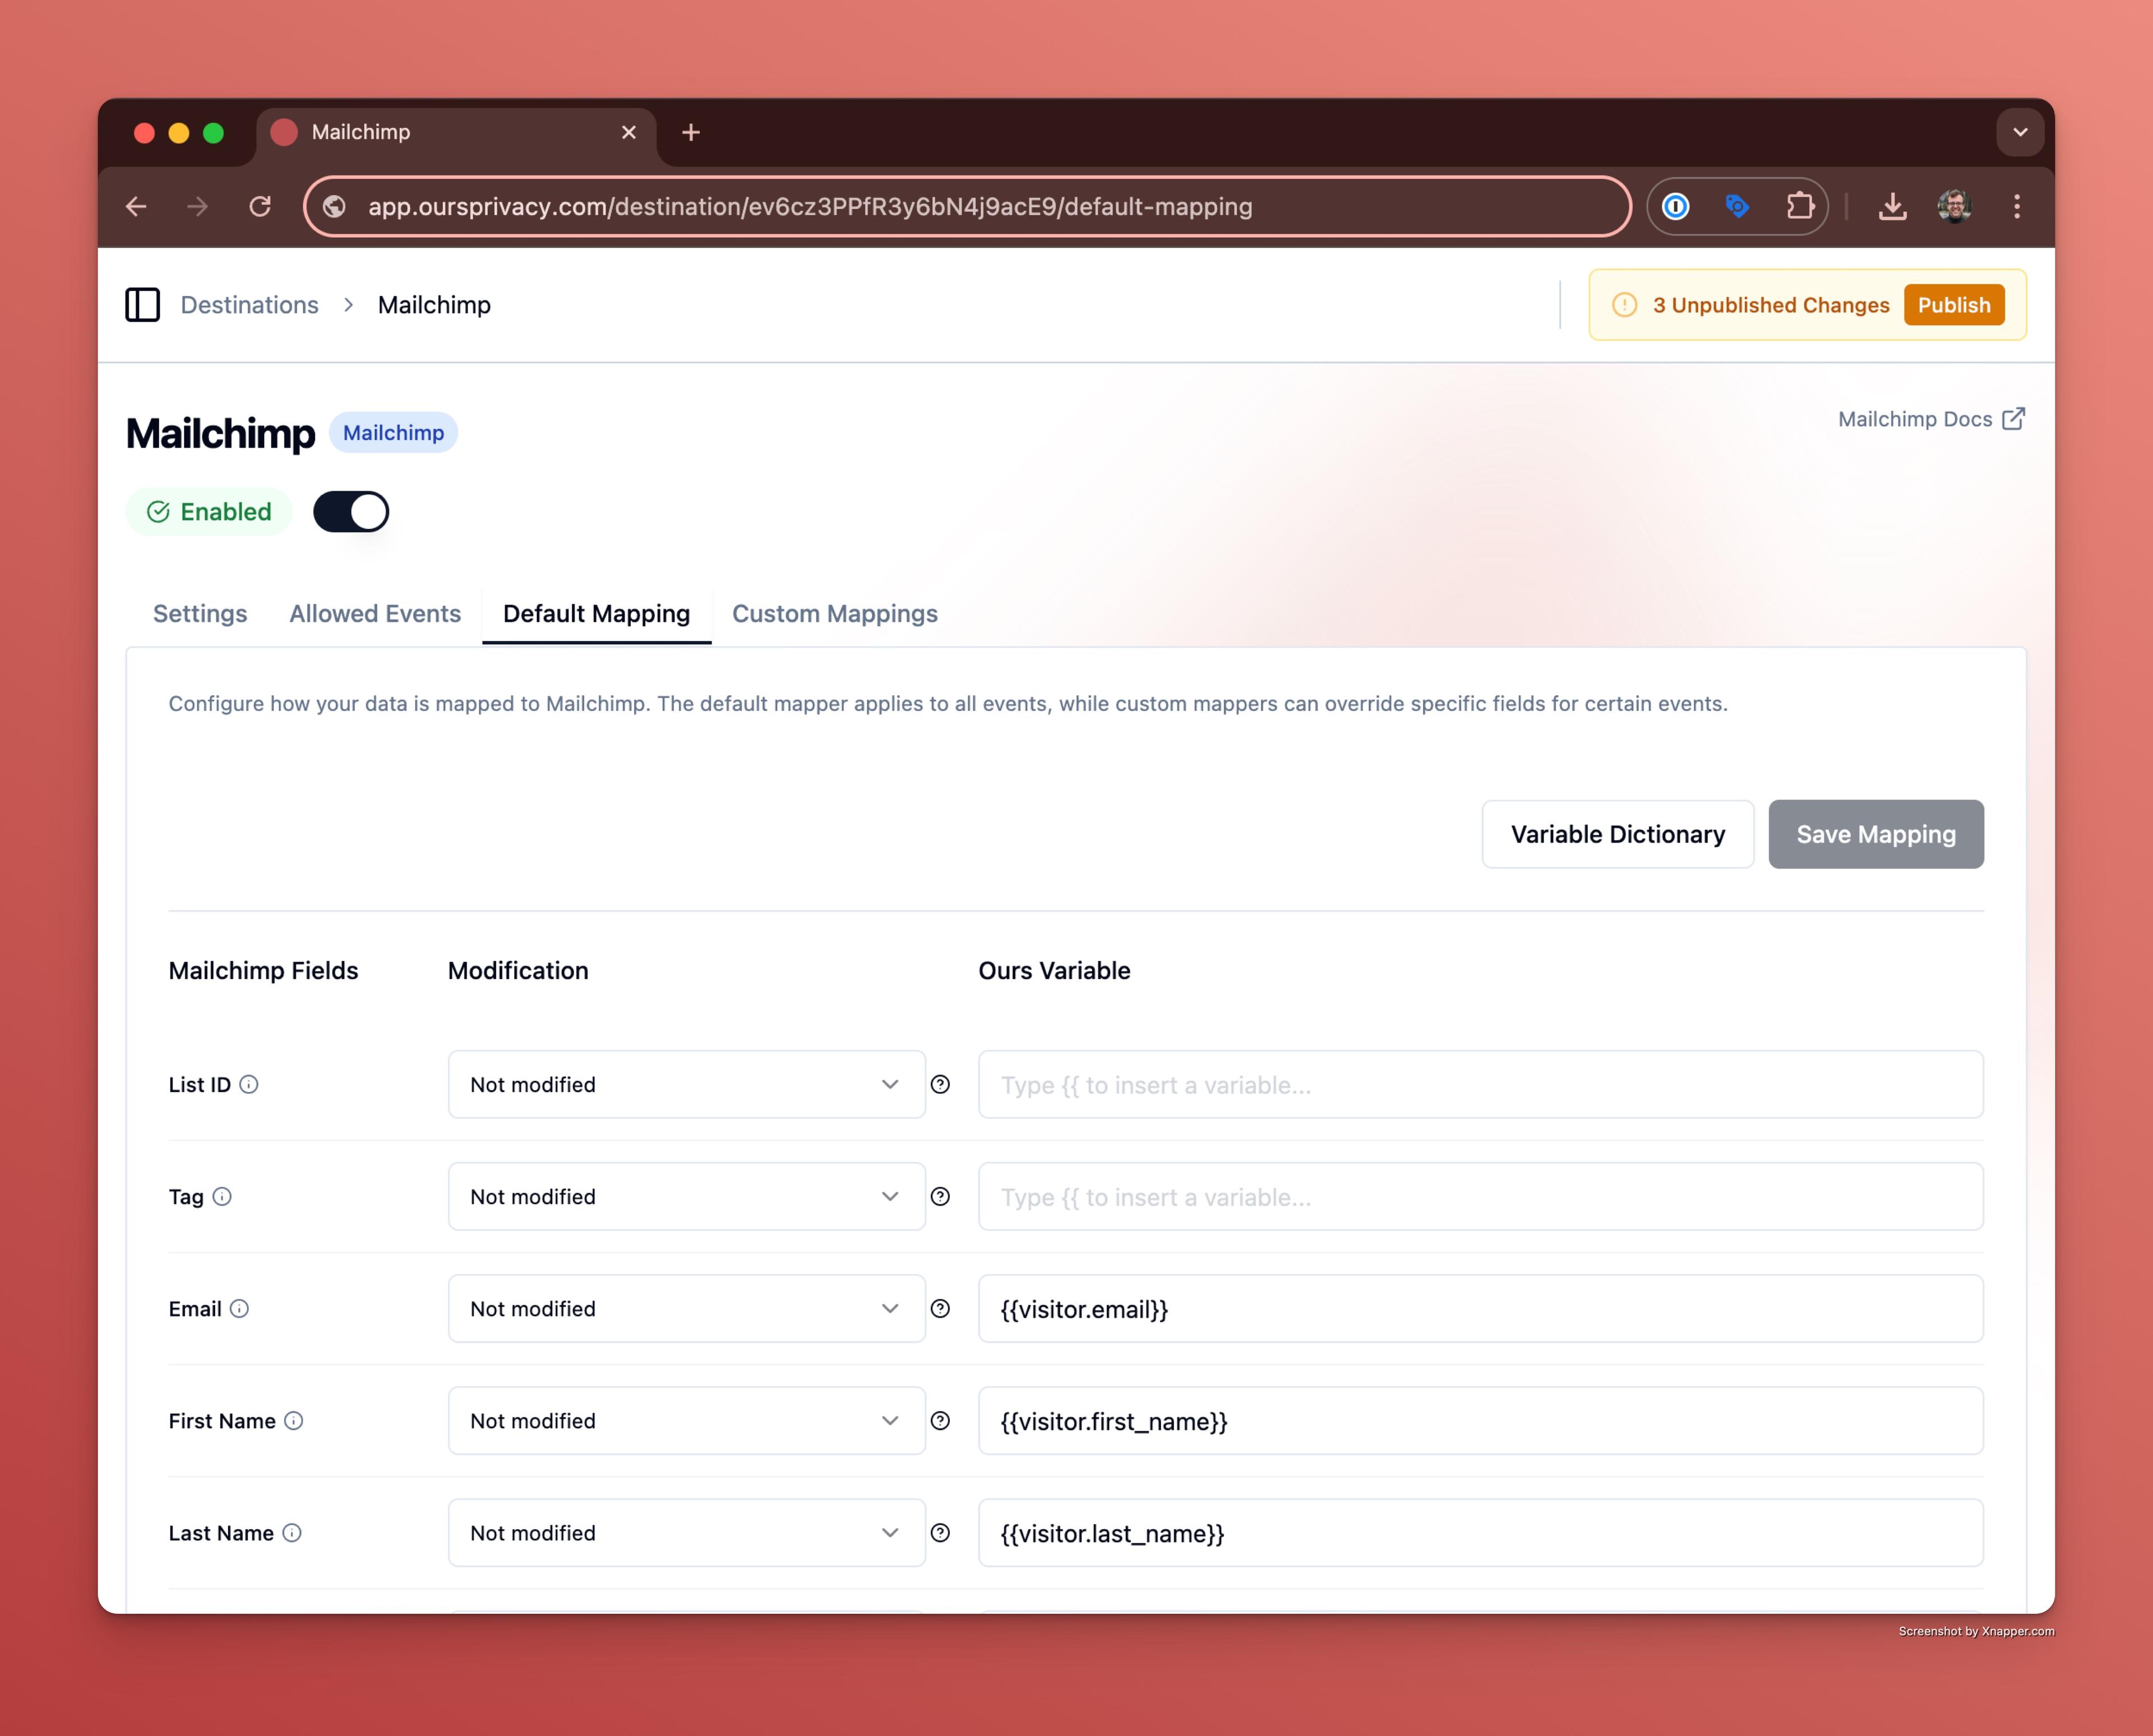Open First Name modification dropdown
The image size is (2153, 1736).
[686, 1420]
